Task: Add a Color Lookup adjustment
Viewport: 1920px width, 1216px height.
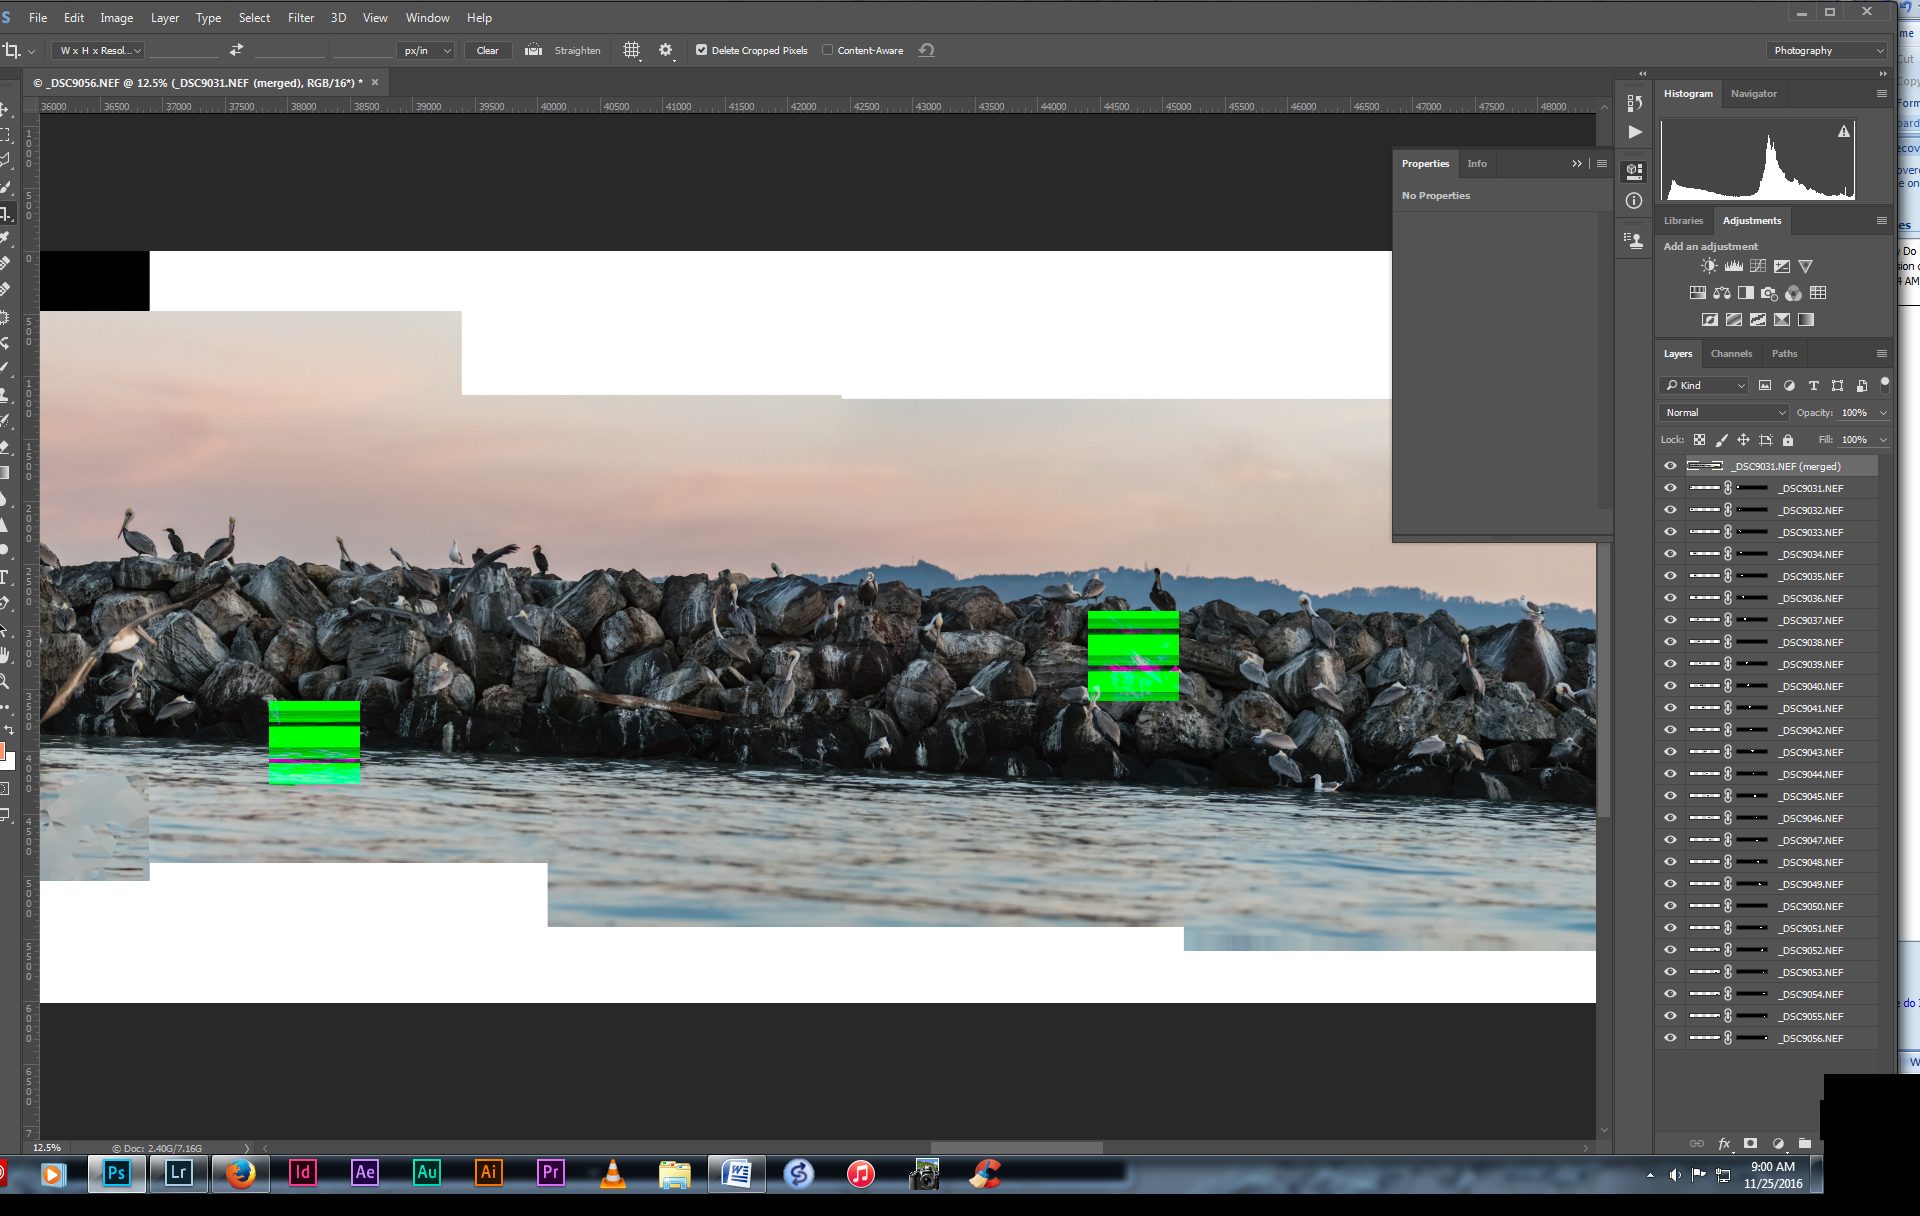Action: (1818, 293)
